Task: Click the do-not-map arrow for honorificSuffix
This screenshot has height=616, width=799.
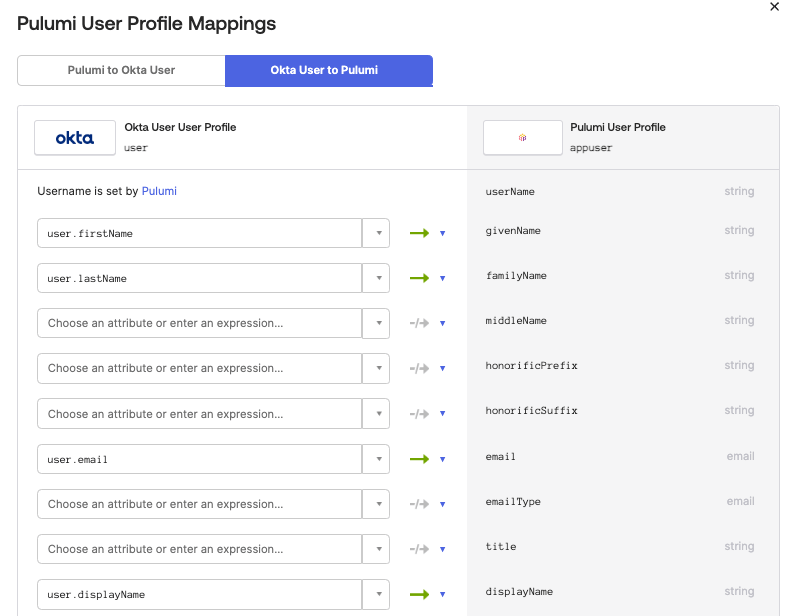Action: pyautogui.click(x=419, y=414)
